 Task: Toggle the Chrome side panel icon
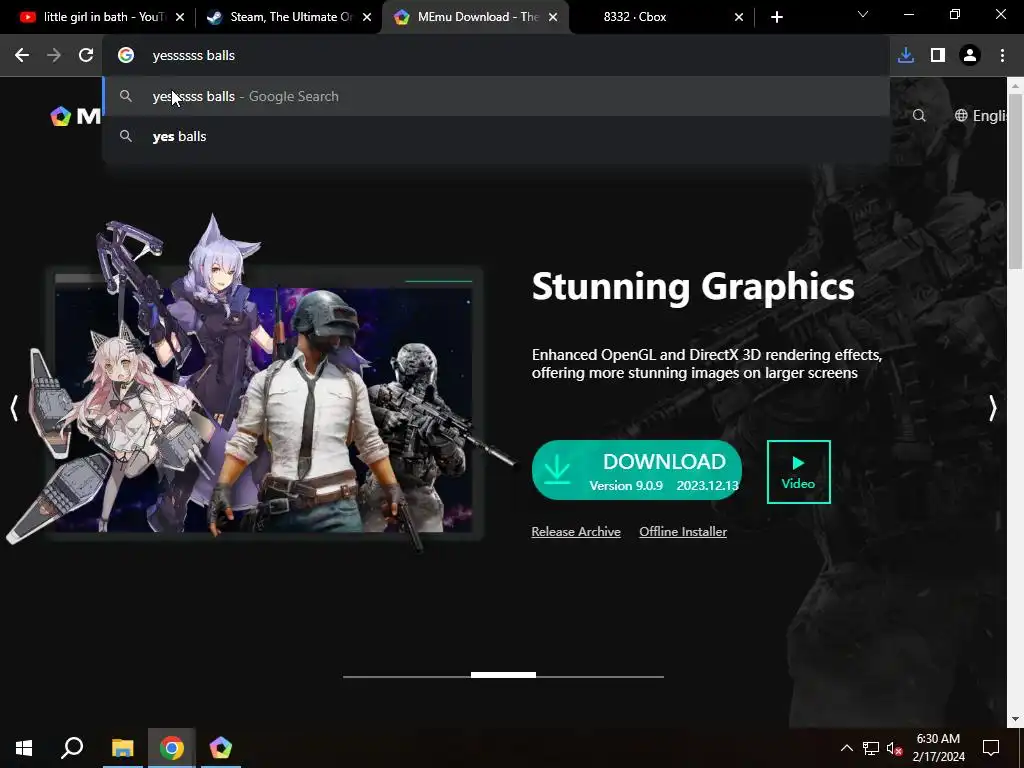click(x=938, y=56)
